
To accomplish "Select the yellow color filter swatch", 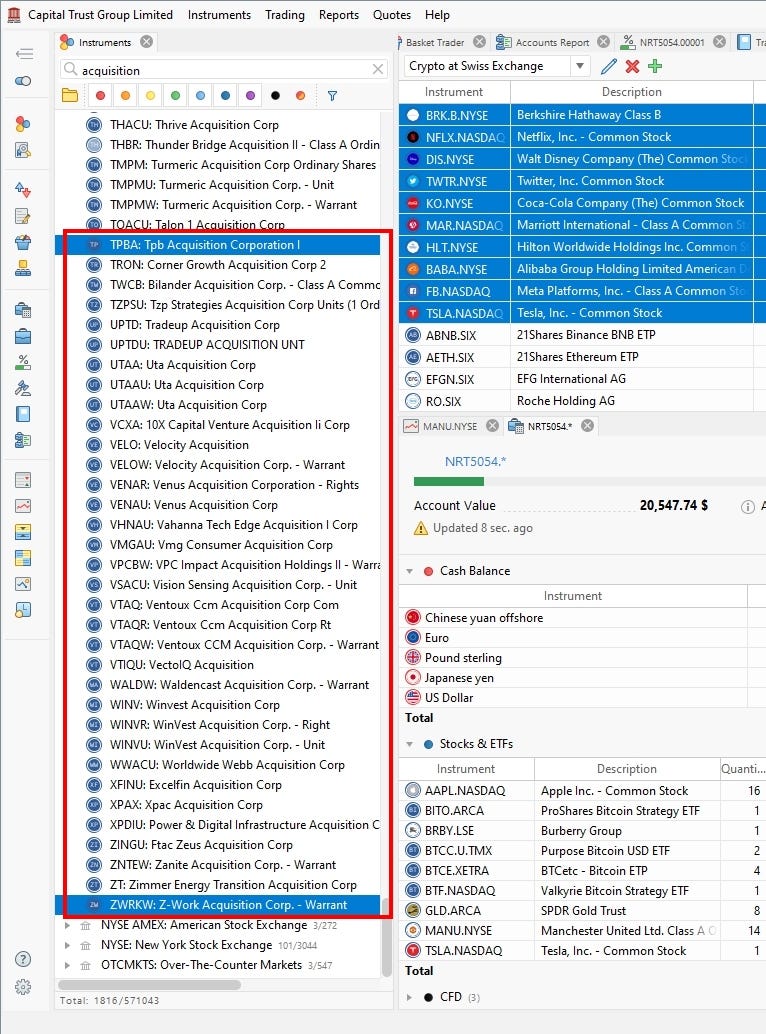I will click(150, 96).
